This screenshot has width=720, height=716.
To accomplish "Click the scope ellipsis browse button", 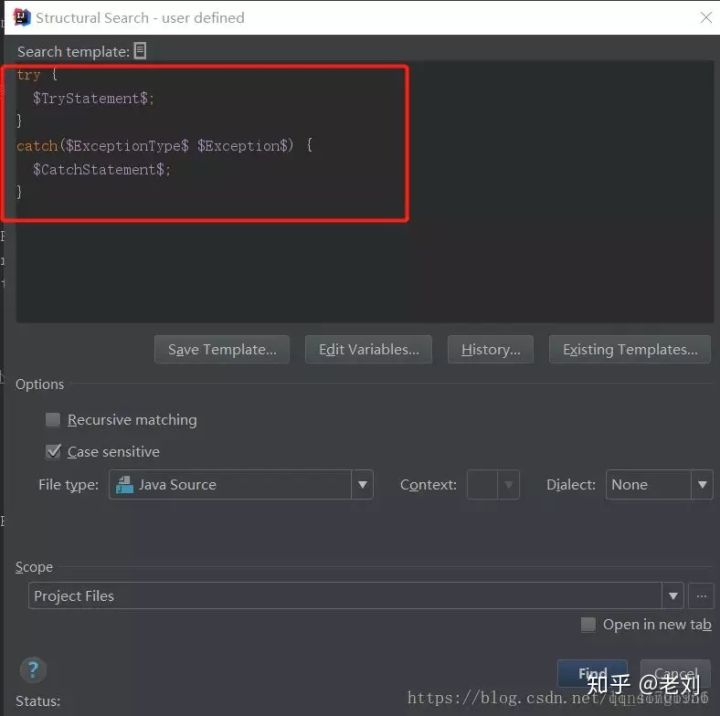I will tap(701, 596).
